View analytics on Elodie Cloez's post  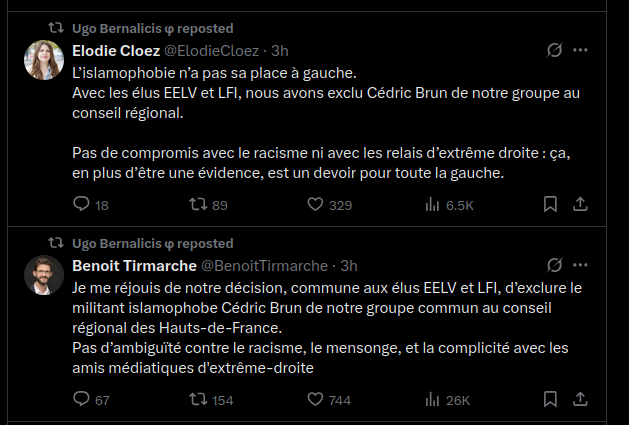click(433, 205)
